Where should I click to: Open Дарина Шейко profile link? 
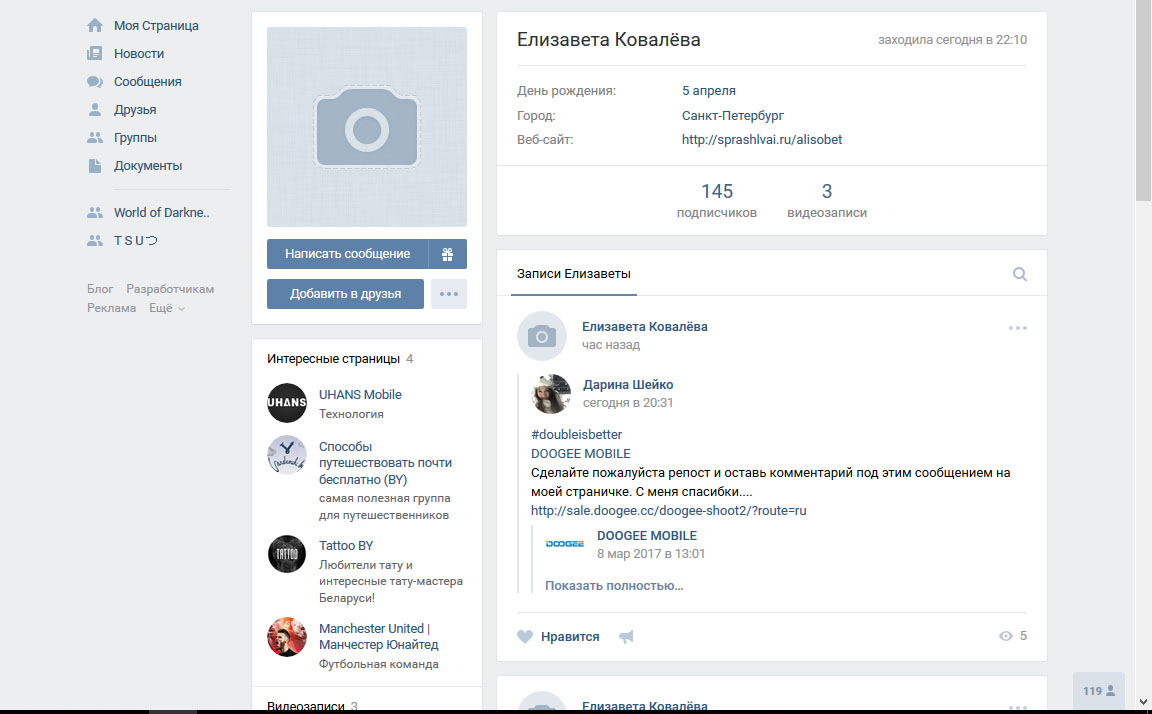[628, 384]
